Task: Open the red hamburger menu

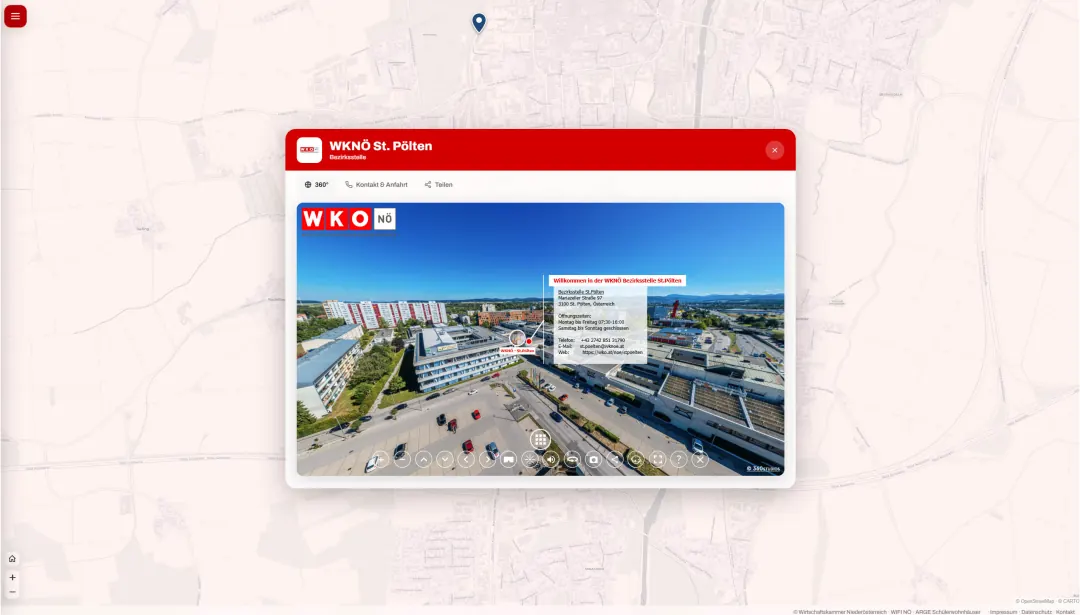Action: [15, 16]
